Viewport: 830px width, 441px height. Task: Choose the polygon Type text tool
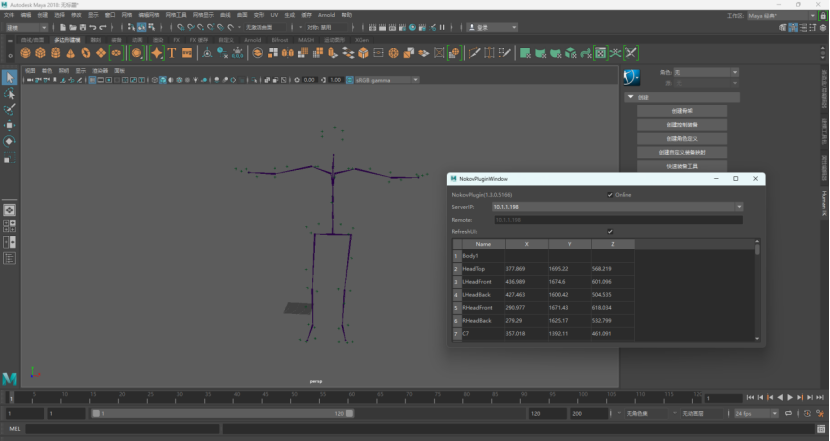click(172, 53)
